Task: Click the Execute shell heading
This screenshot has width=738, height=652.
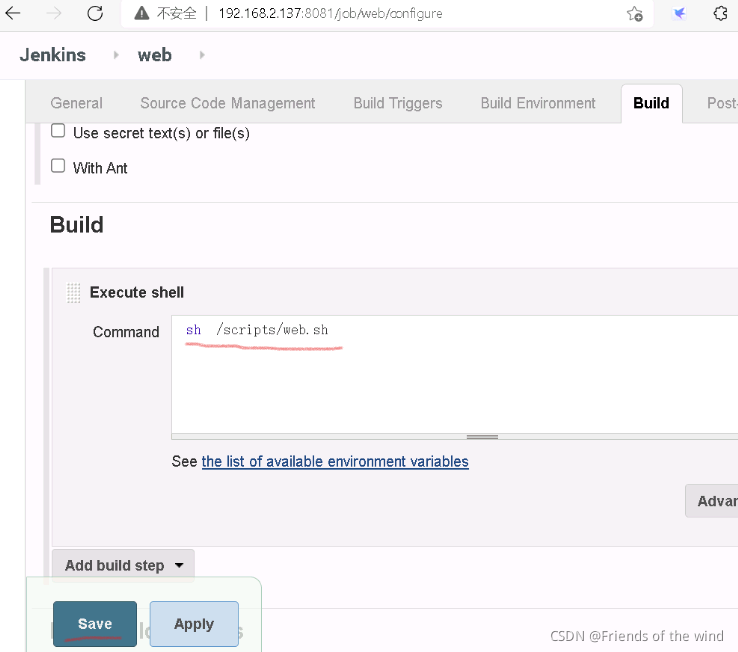Action: click(x=136, y=292)
